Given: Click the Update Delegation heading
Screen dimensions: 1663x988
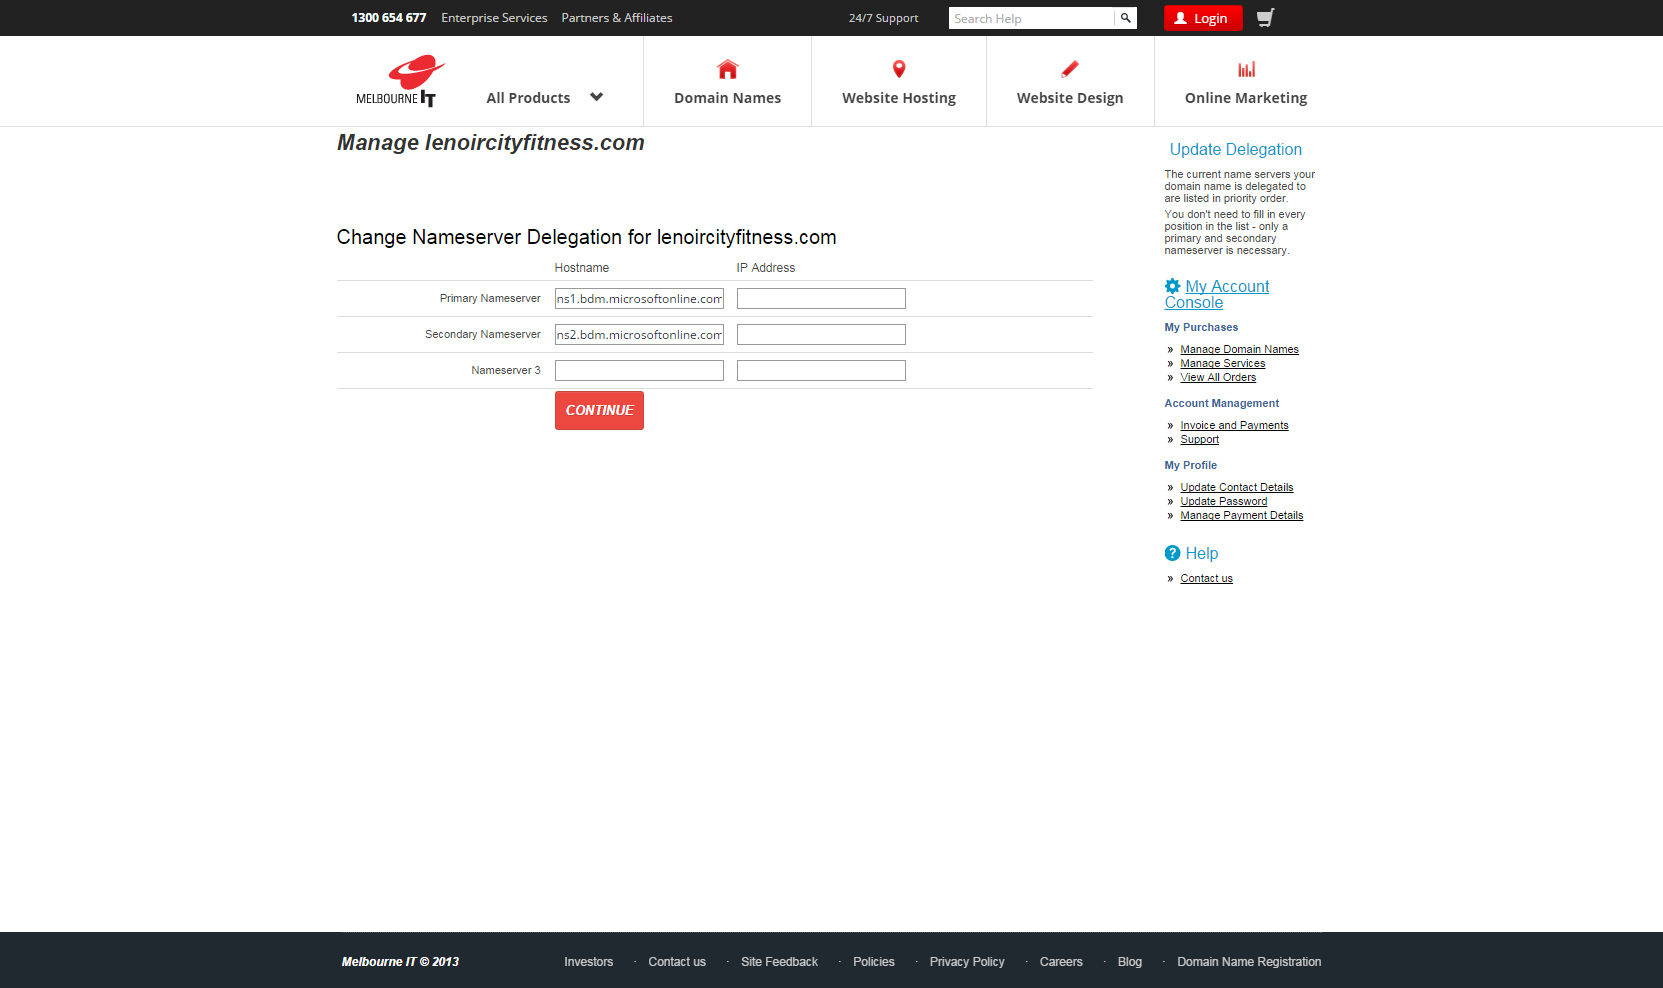Looking at the screenshot, I should coord(1236,149).
